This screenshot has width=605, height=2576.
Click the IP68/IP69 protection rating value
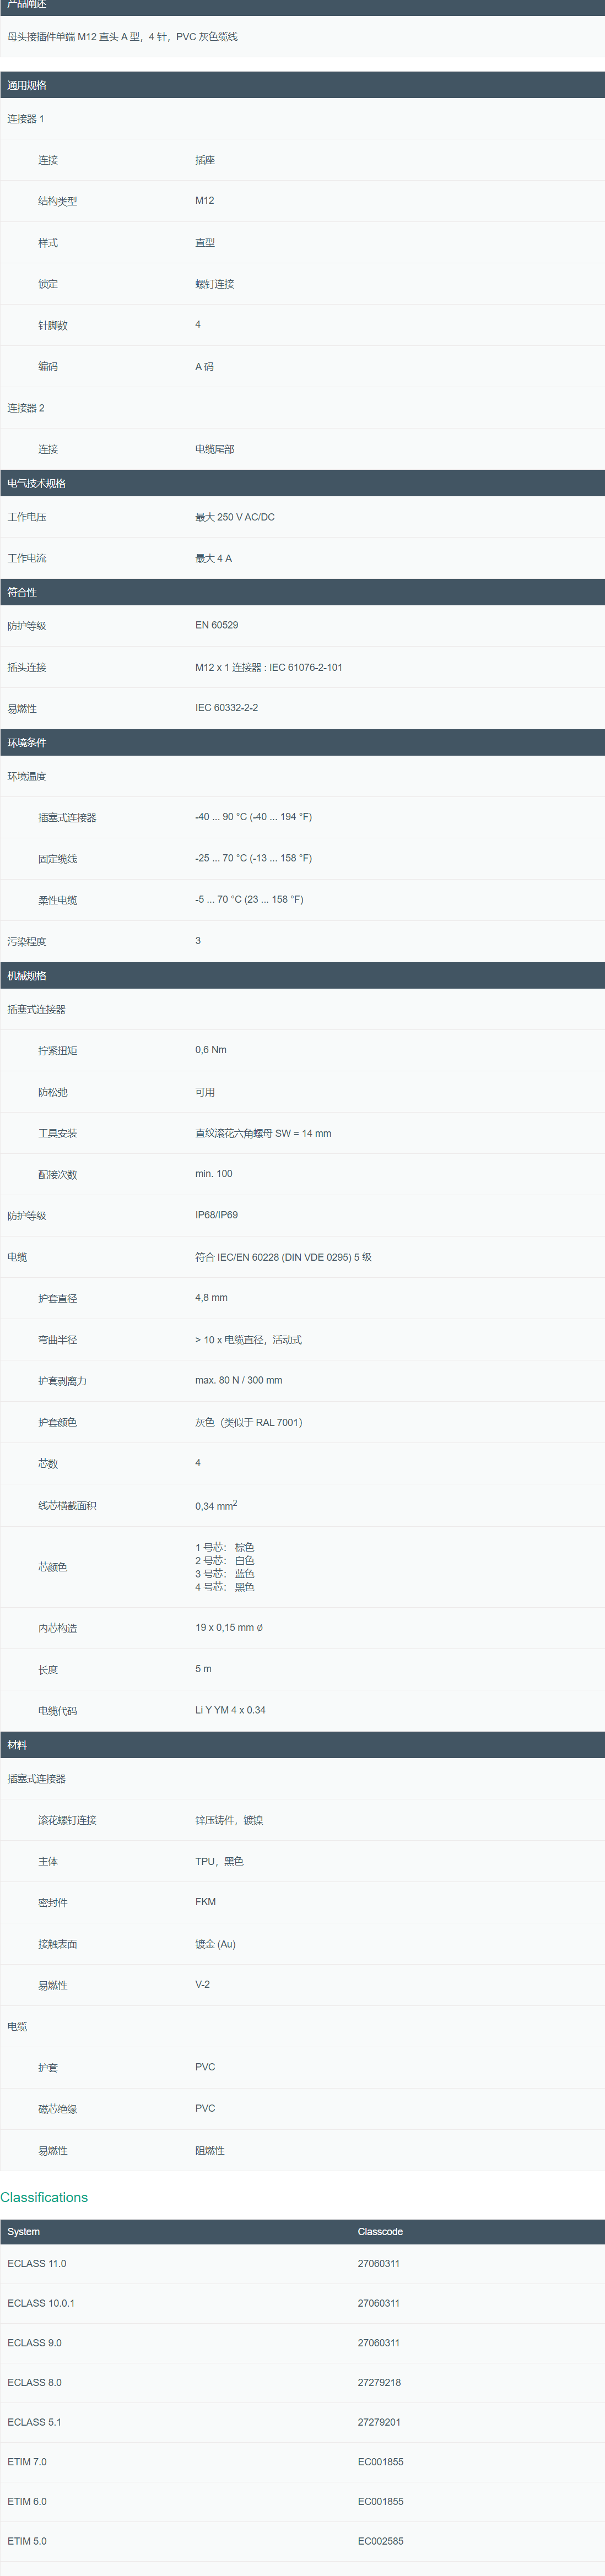pos(216,1215)
